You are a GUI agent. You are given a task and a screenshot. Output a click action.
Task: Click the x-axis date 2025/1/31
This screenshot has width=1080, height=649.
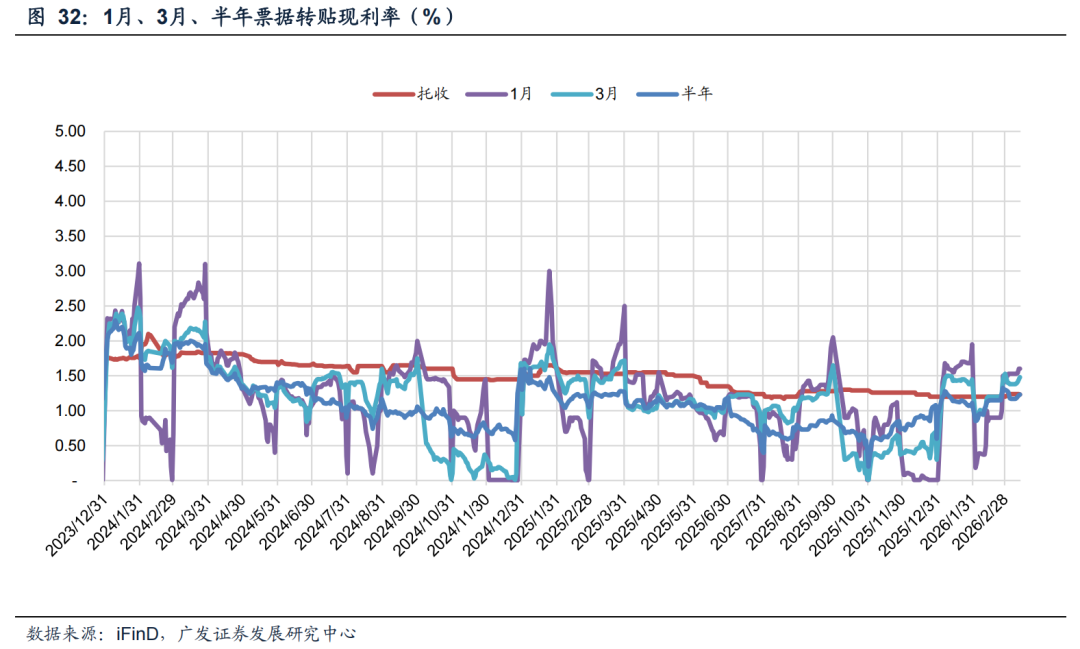[x=530, y=523]
